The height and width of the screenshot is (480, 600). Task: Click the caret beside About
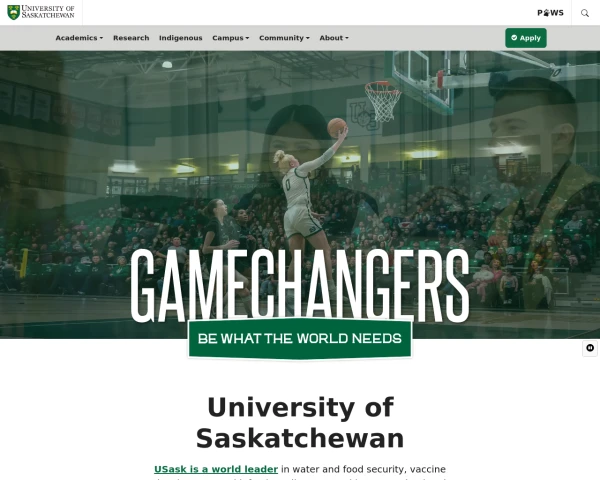point(347,38)
